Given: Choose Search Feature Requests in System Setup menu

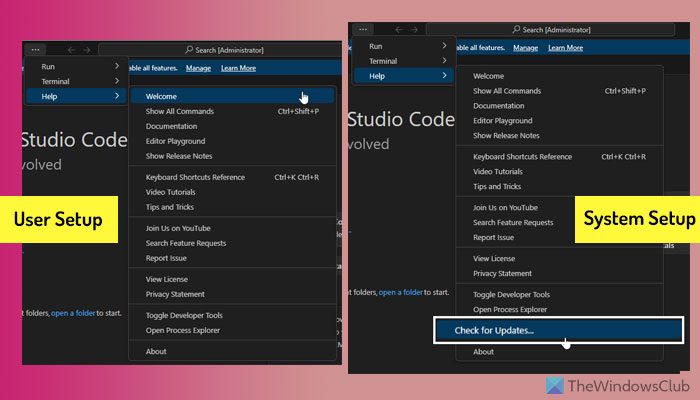Looking at the screenshot, I should [517, 222].
